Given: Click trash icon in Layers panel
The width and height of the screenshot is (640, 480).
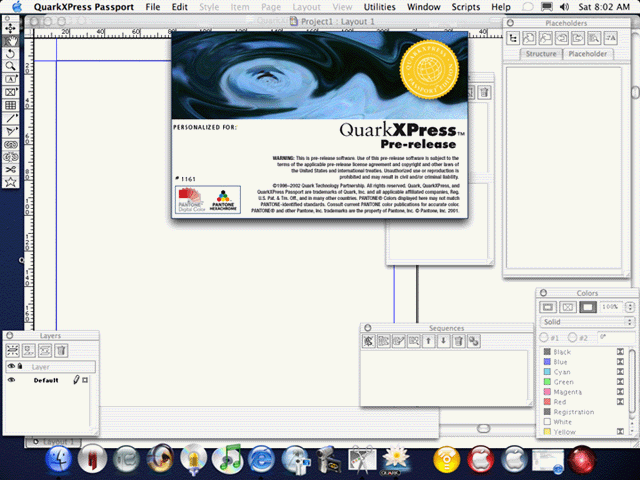Looking at the screenshot, I should point(61,350).
